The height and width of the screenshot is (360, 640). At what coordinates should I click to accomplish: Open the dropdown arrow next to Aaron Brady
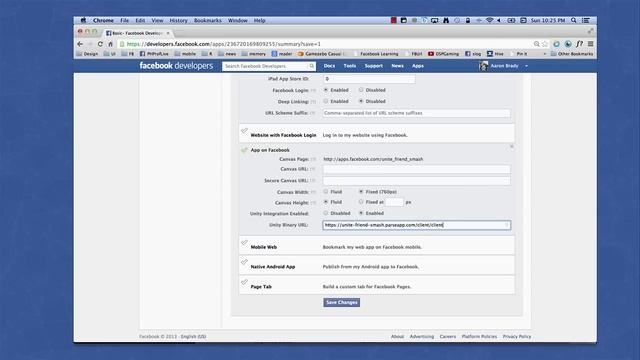tap(526, 66)
